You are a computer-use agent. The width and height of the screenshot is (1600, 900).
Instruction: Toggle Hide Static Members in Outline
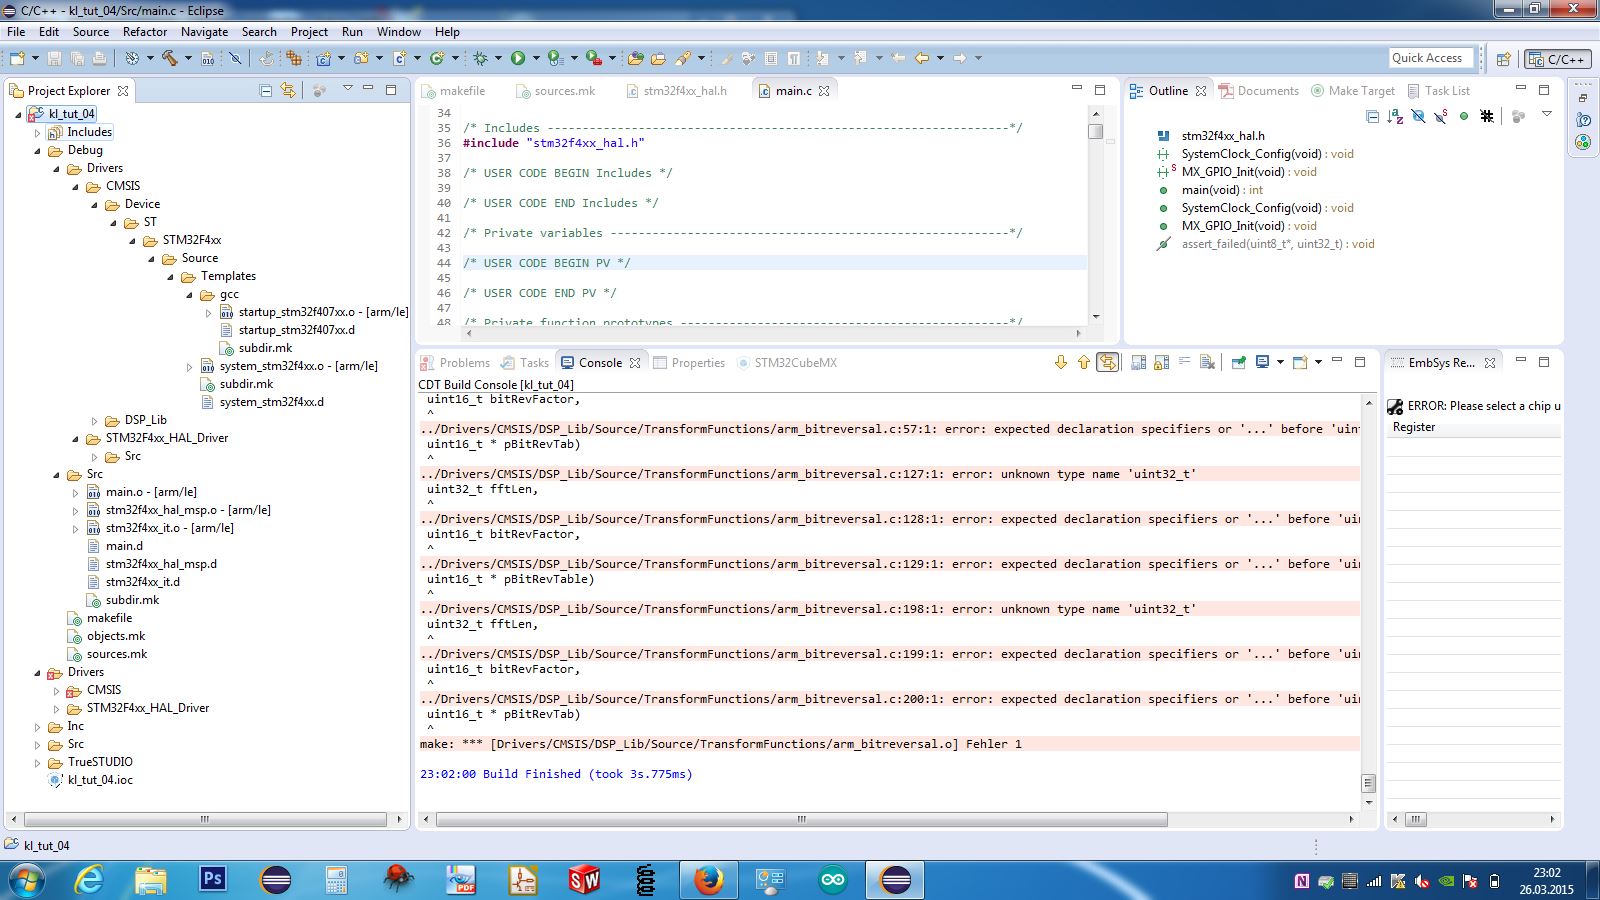click(x=1441, y=116)
